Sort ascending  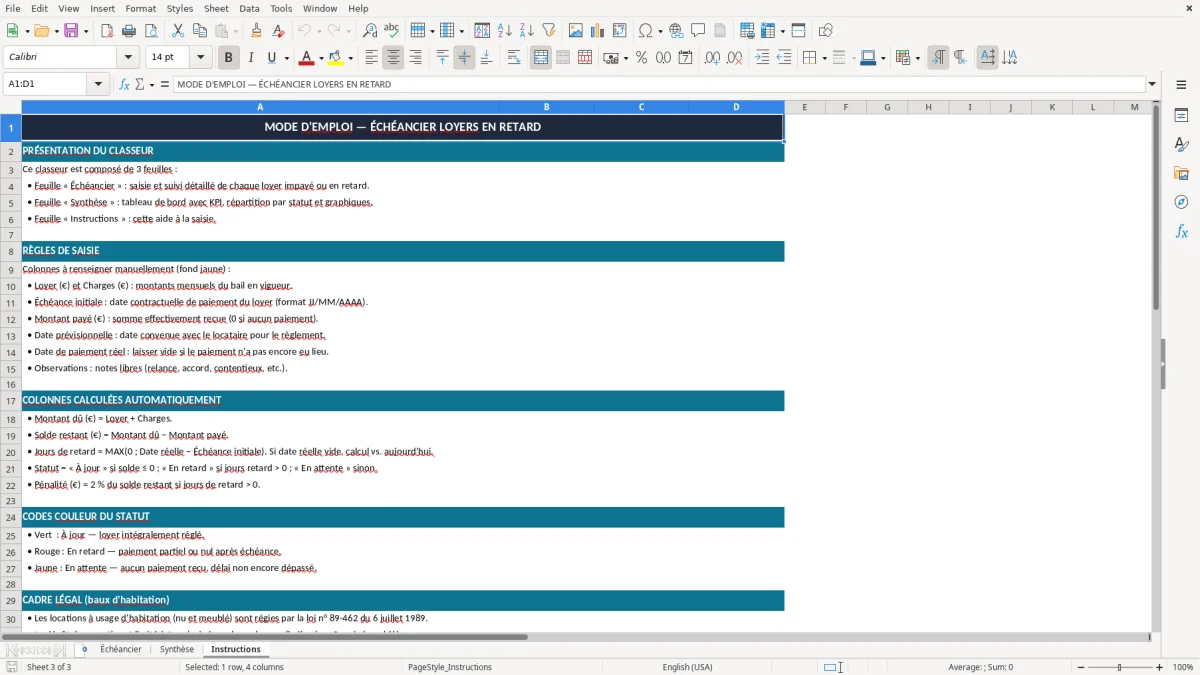505,31
